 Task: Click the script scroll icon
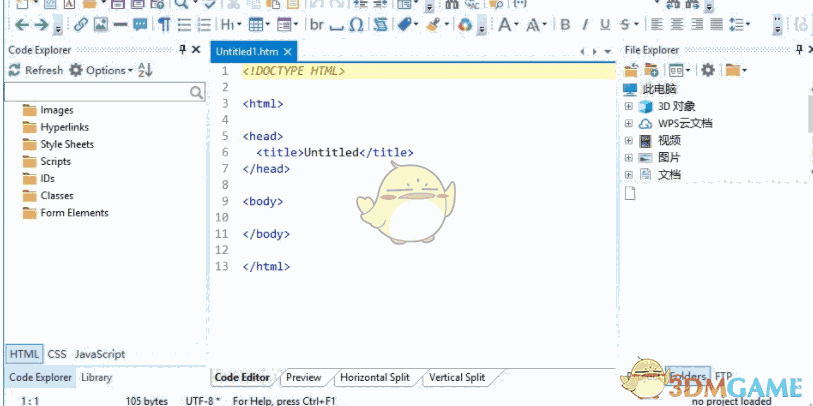pyautogui.click(x=381, y=24)
